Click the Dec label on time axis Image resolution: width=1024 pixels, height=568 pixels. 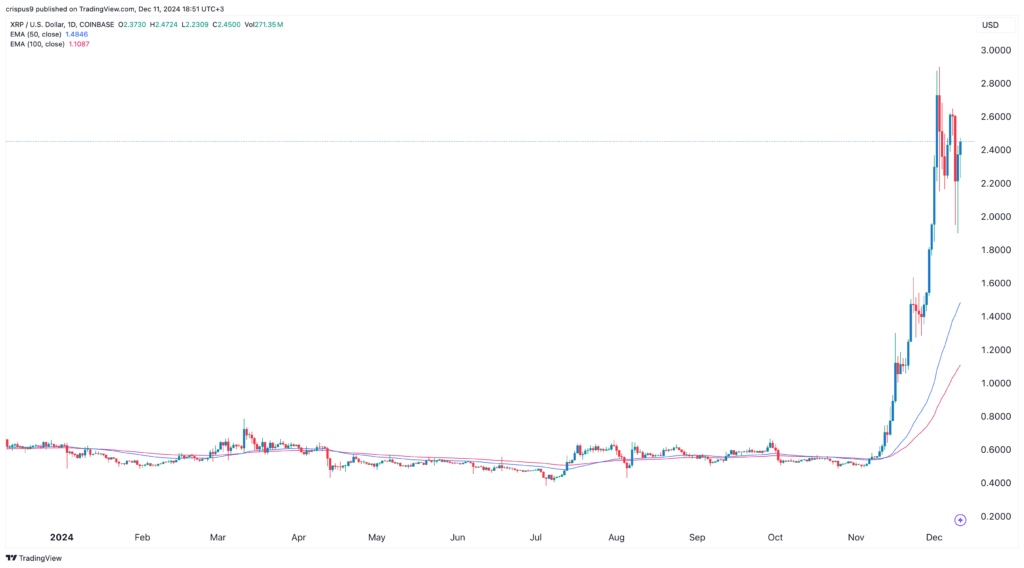[935, 537]
